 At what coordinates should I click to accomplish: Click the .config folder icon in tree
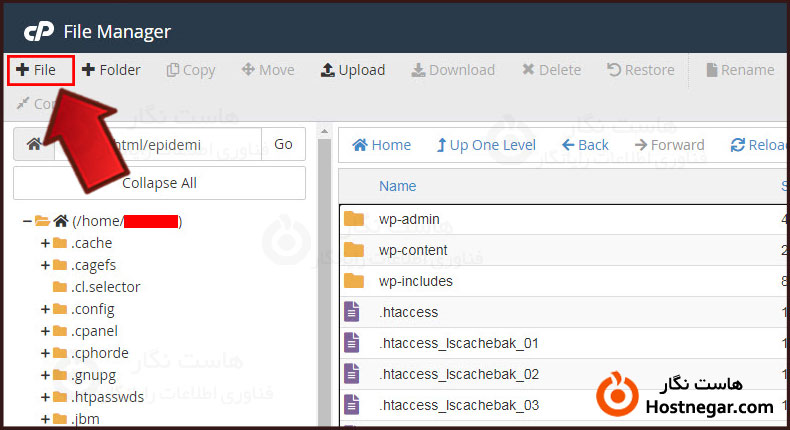(60, 309)
